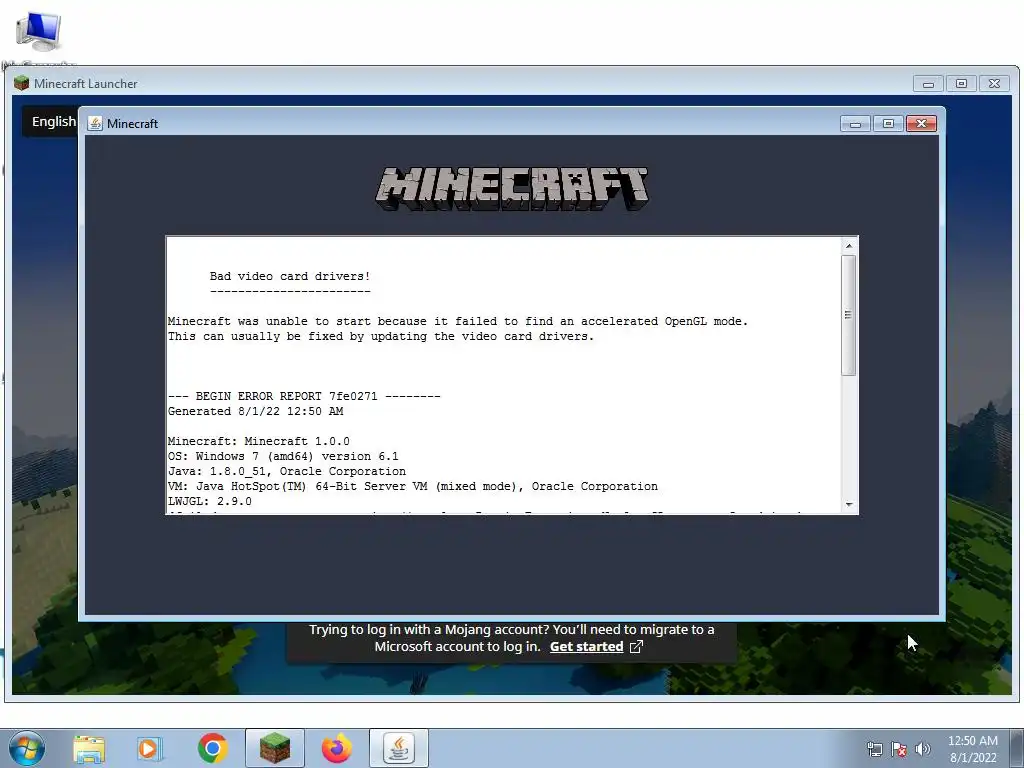Viewport: 1024px width, 768px height.
Task: Switch to Minecraft Launcher taskbar button
Action: [x=275, y=748]
